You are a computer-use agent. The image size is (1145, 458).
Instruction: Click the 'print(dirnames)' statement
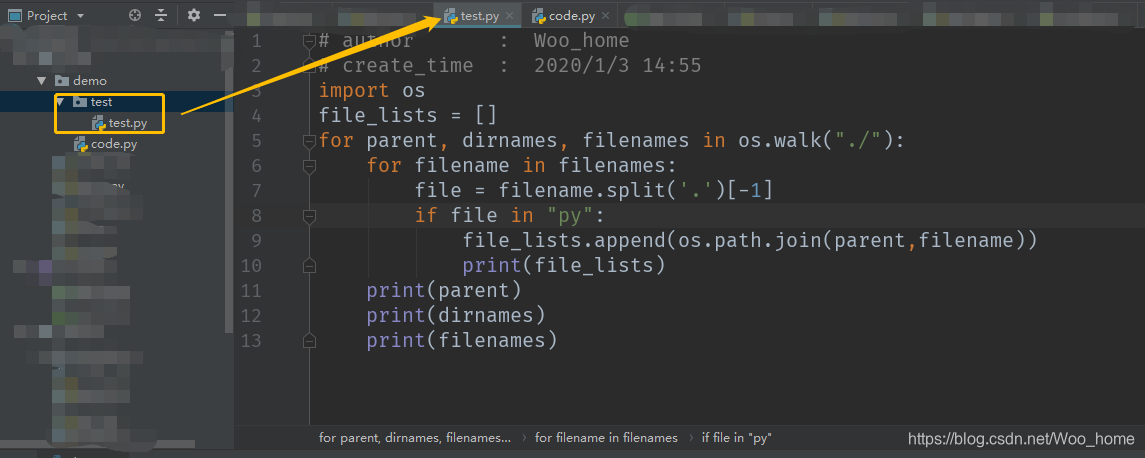[x=456, y=316]
